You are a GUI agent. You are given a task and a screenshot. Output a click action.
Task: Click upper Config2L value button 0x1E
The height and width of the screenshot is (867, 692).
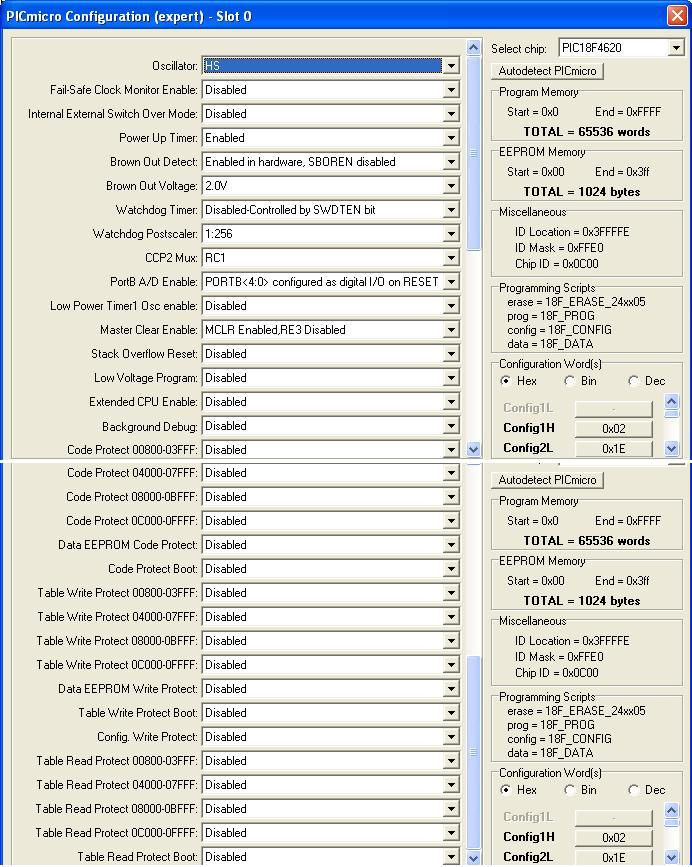[614, 448]
